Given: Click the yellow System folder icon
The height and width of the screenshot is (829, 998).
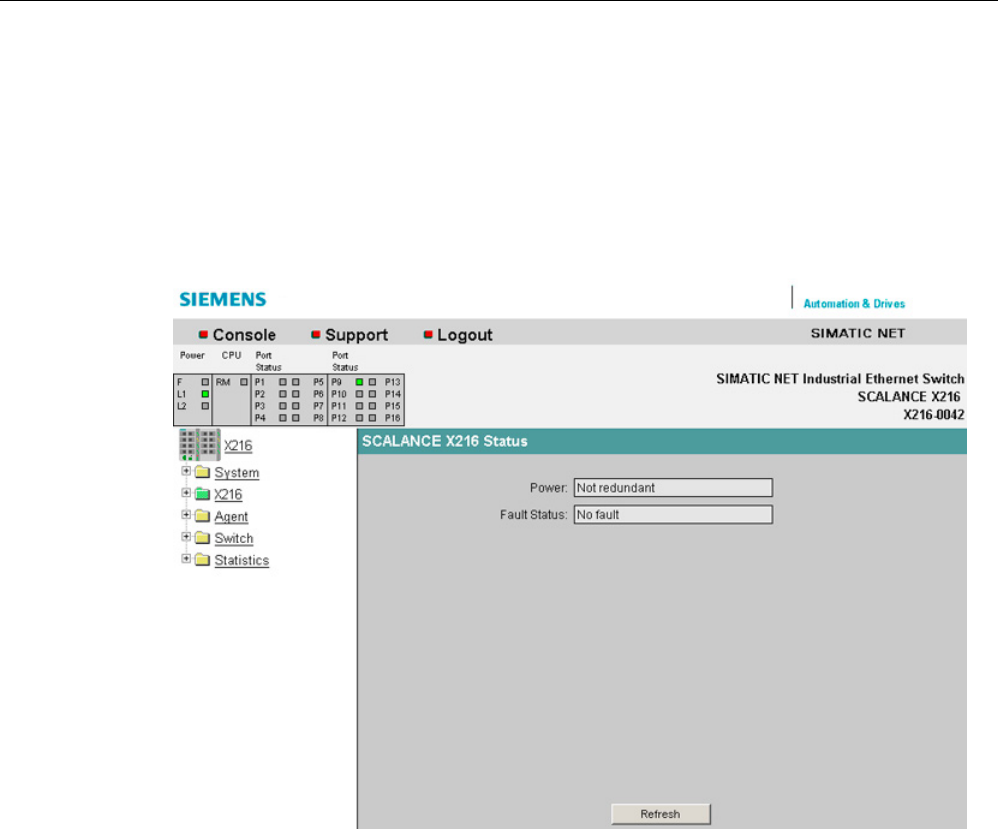Looking at the screenshot, I should pyautogui.click(x=202, y=472).
